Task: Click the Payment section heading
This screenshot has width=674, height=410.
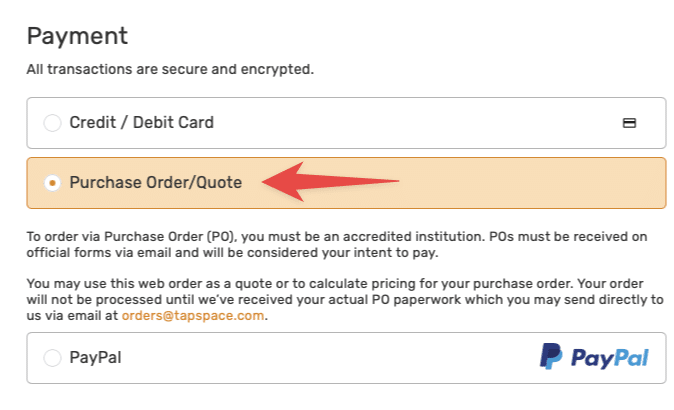Action: pyautogui.click(x=78, y=37)
